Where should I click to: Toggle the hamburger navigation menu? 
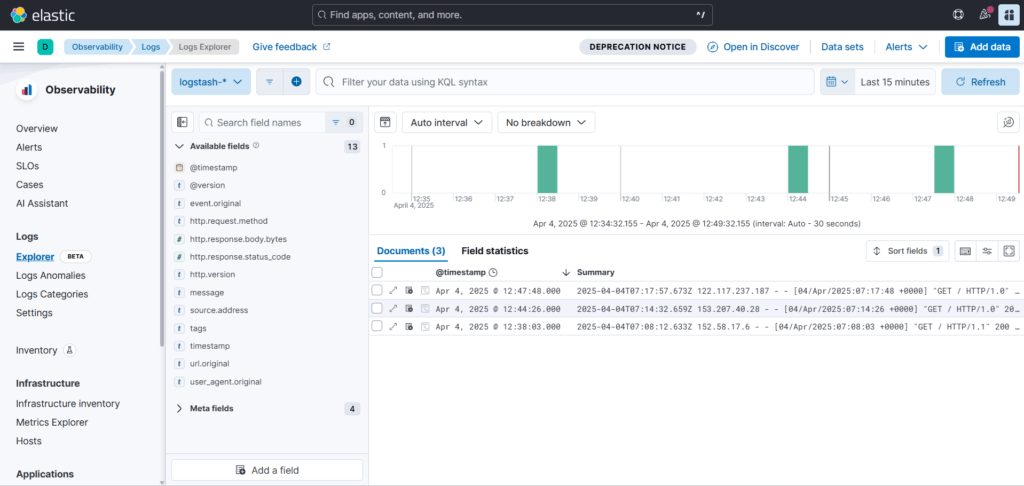pos(19,47)
